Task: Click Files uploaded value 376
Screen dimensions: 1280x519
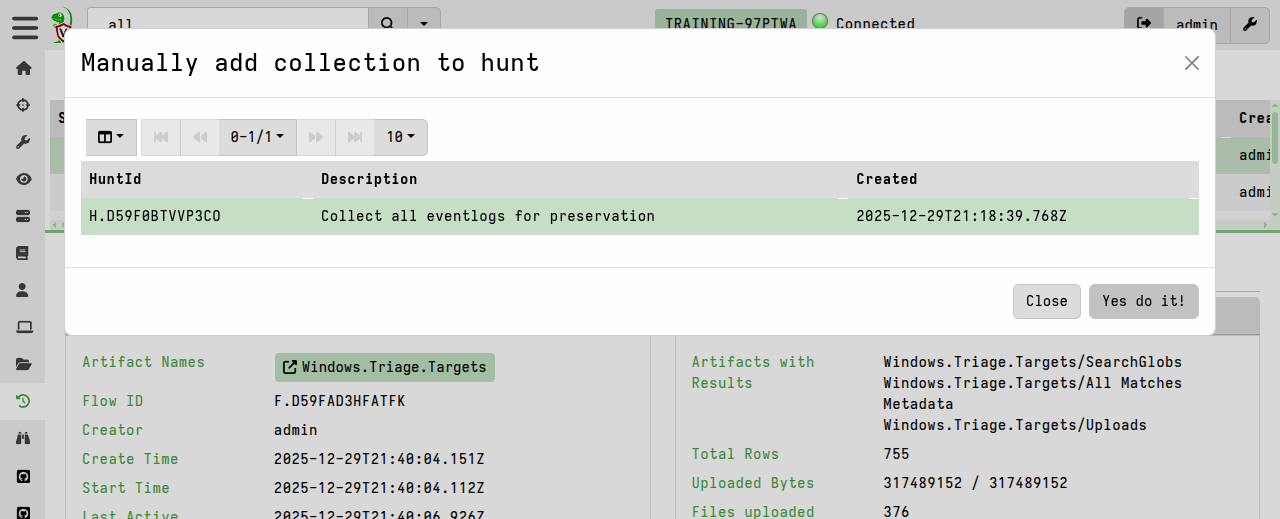Action: (896, 512)
